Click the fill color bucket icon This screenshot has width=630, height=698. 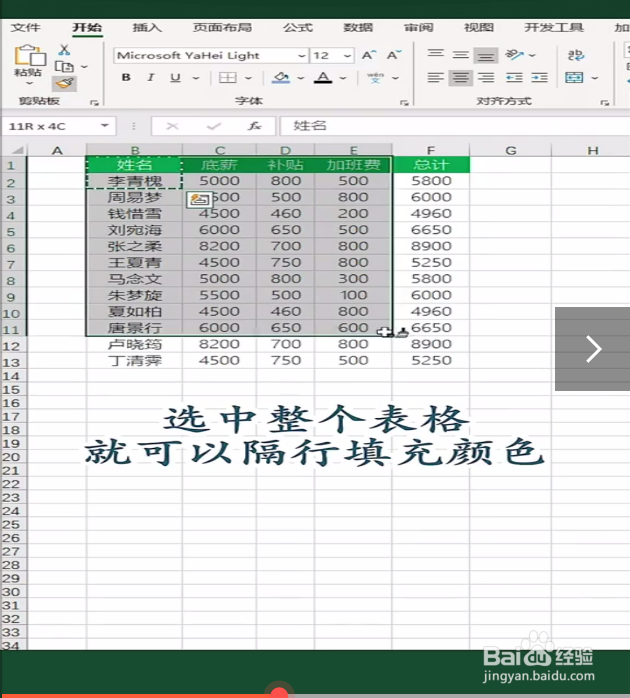click(x=281, y=78)
